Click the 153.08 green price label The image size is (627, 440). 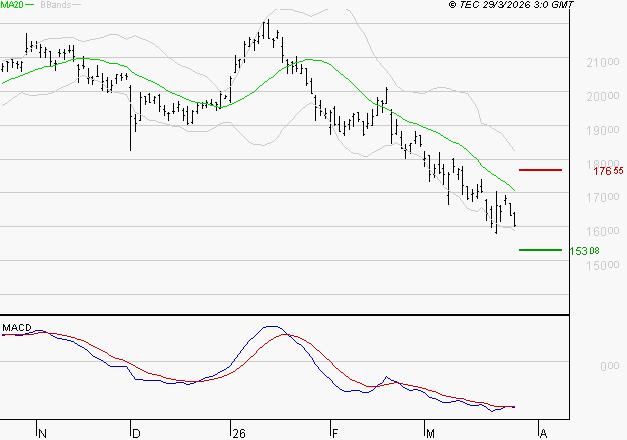tap(584, 251)
